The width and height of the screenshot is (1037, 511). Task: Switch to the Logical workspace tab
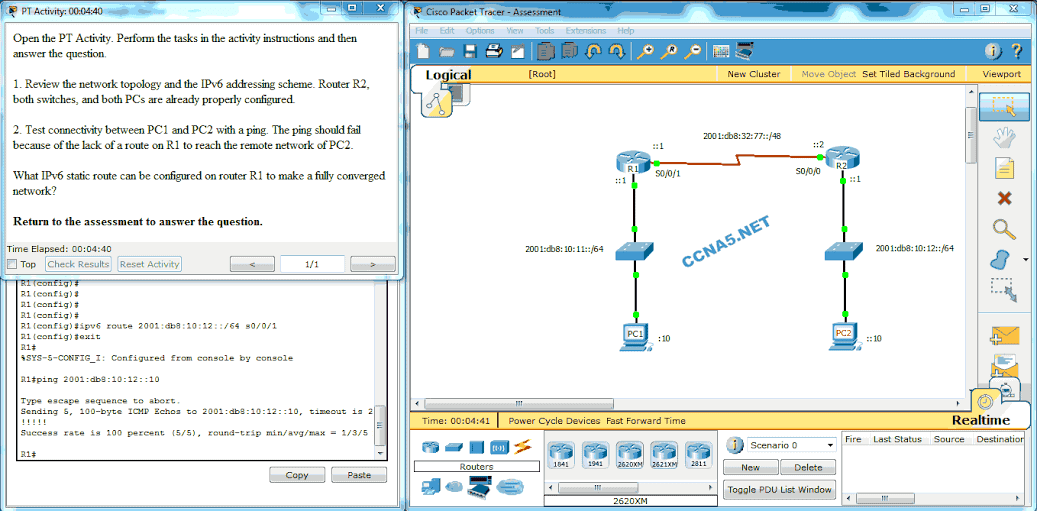(x=448, y=75)
